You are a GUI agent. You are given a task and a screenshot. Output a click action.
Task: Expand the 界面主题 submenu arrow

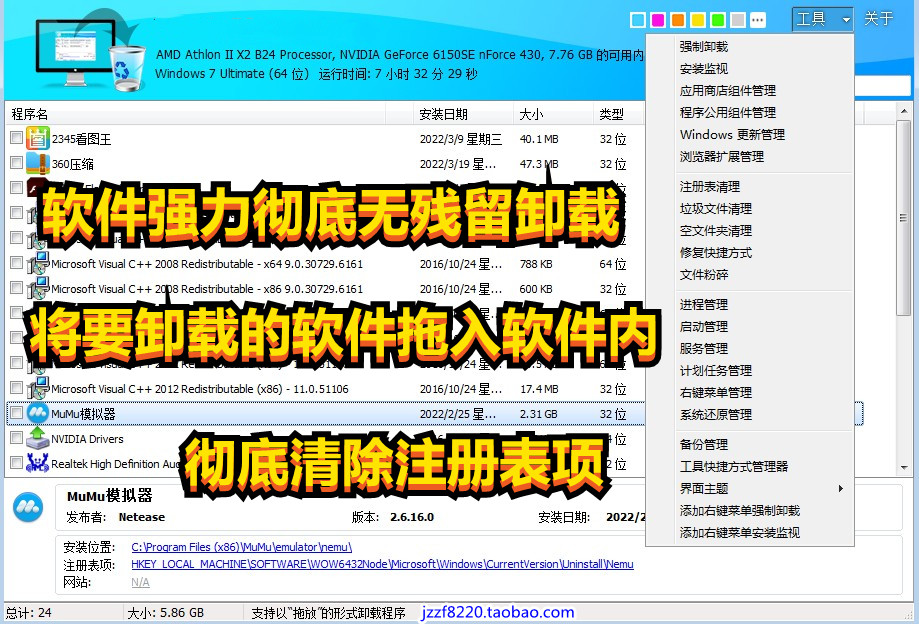(x=840, y=489)
